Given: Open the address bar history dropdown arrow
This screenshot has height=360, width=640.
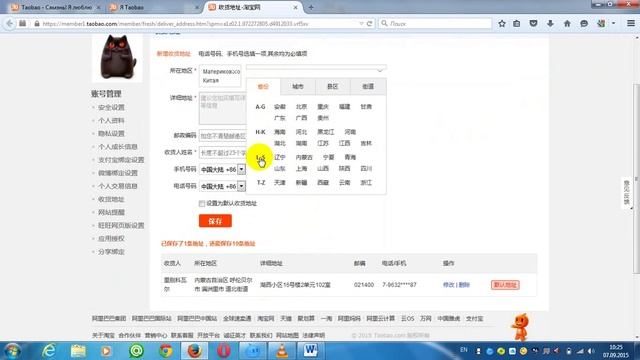Looking at the screenshot, I should (x=361, y=24).
